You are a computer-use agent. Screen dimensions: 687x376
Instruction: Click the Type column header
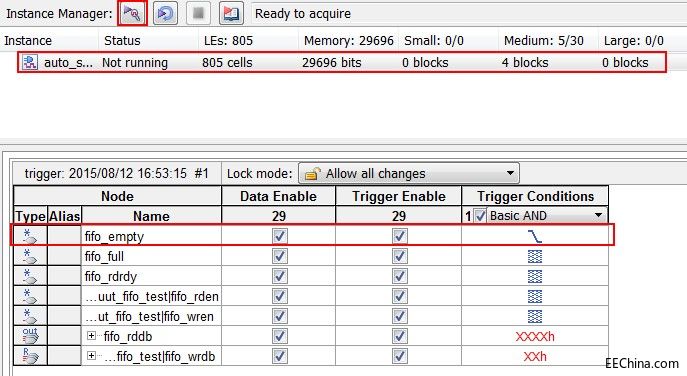(x=30, y=216)
